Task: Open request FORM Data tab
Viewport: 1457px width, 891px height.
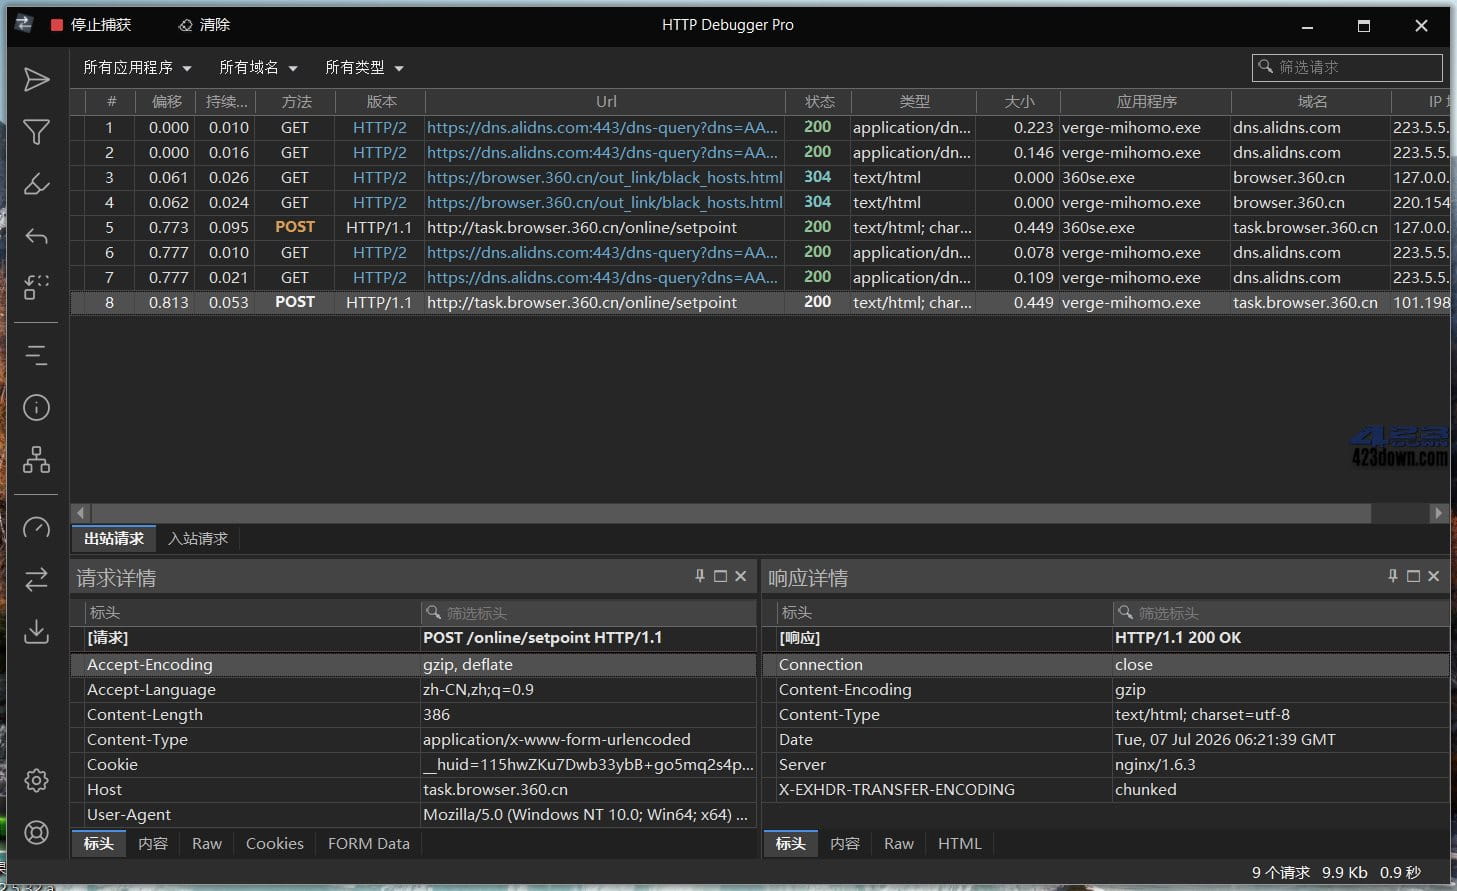Action: point(369,844)
